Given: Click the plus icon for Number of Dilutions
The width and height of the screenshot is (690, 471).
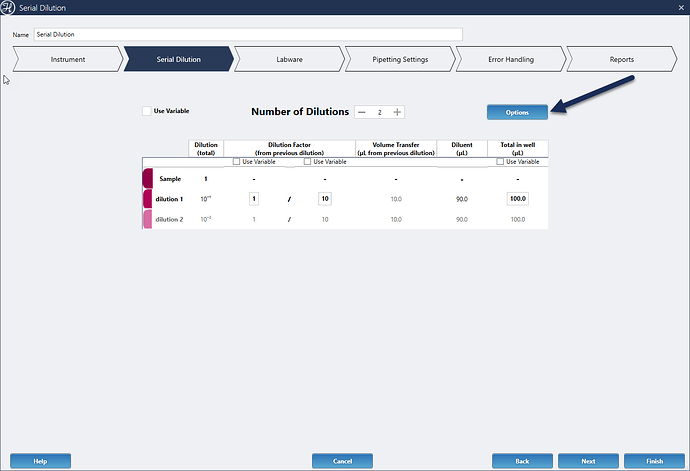Looking at the screenshot, I should pyautogui.click(x=397, y=112).
